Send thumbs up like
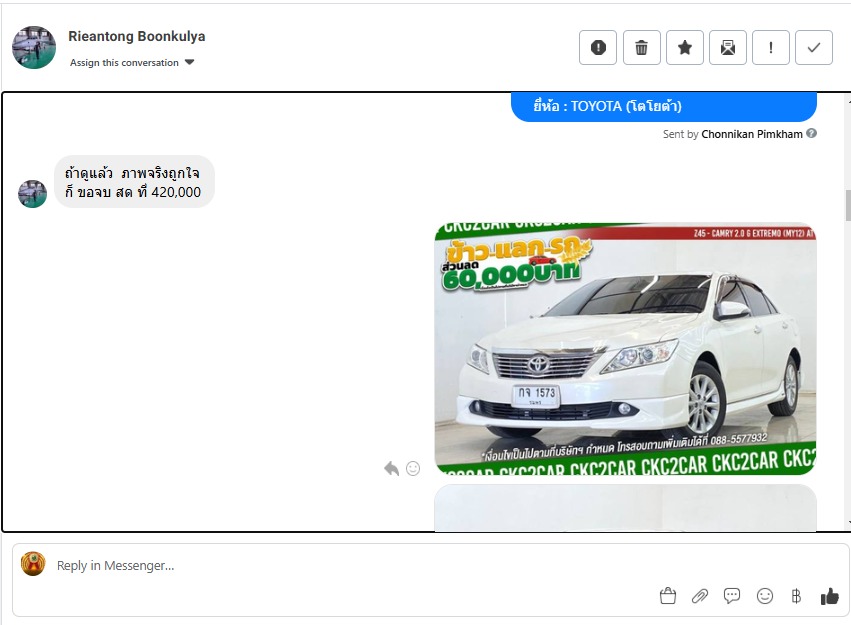The width and height of the screenshot is (851, 625). 829,596
